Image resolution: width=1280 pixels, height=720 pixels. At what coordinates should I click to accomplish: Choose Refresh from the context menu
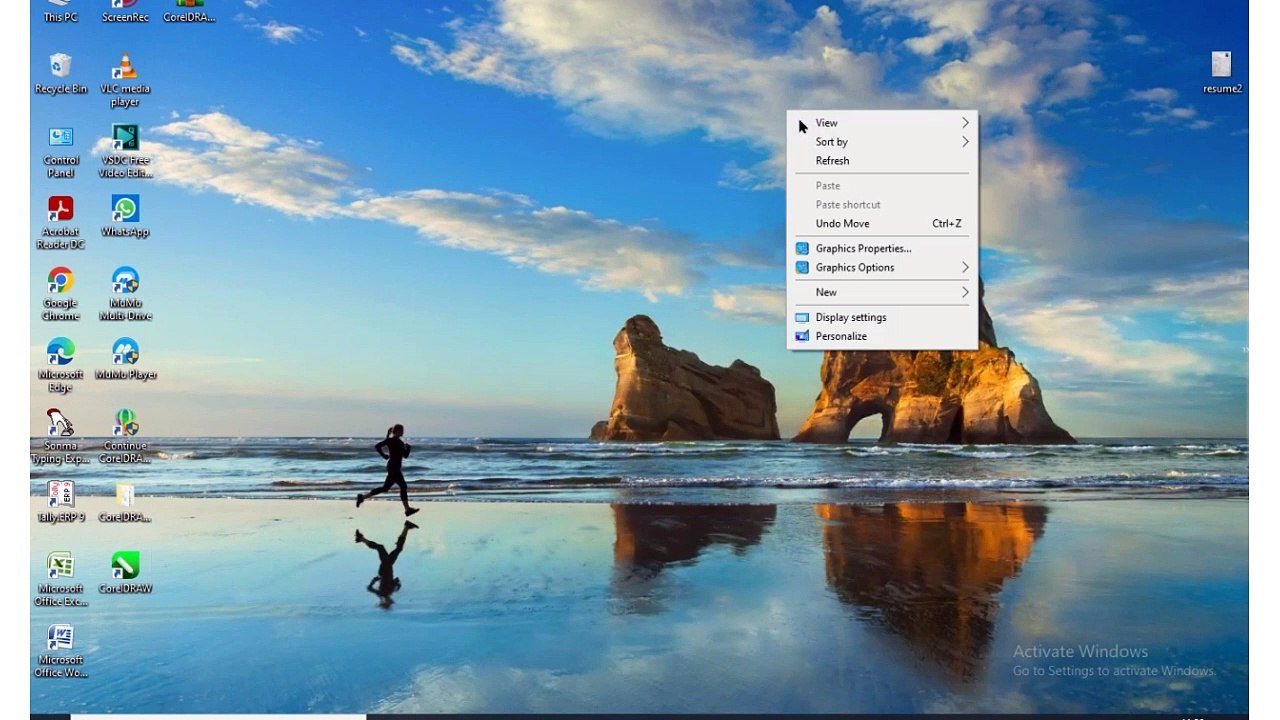[882, 161]
